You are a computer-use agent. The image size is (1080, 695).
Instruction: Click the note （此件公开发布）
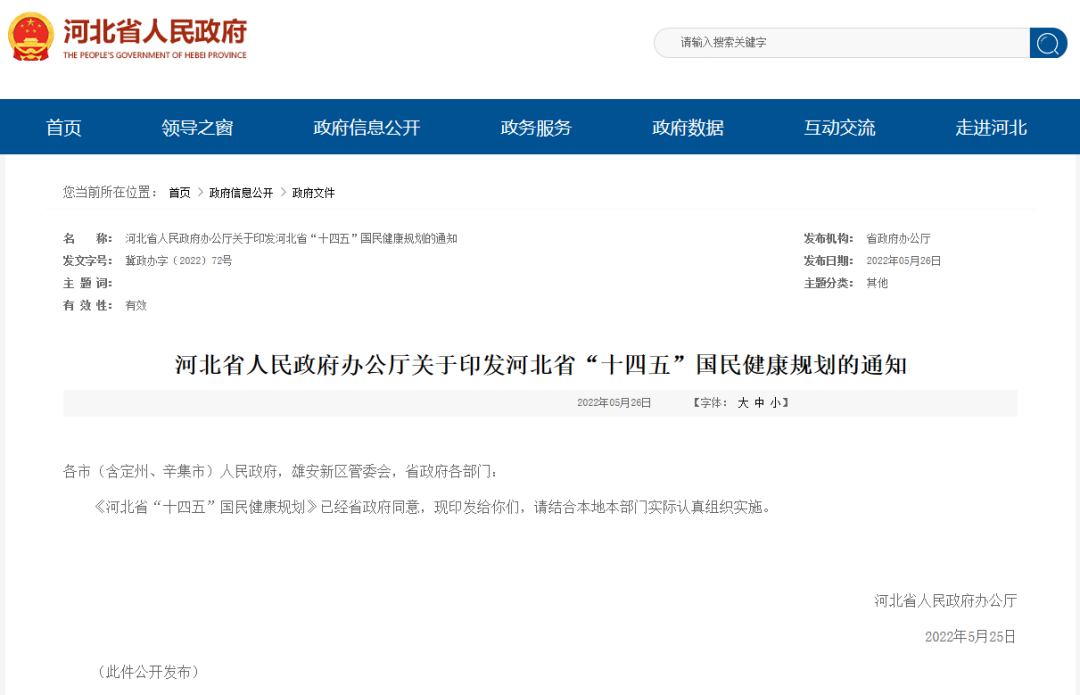tap(147, 672)
